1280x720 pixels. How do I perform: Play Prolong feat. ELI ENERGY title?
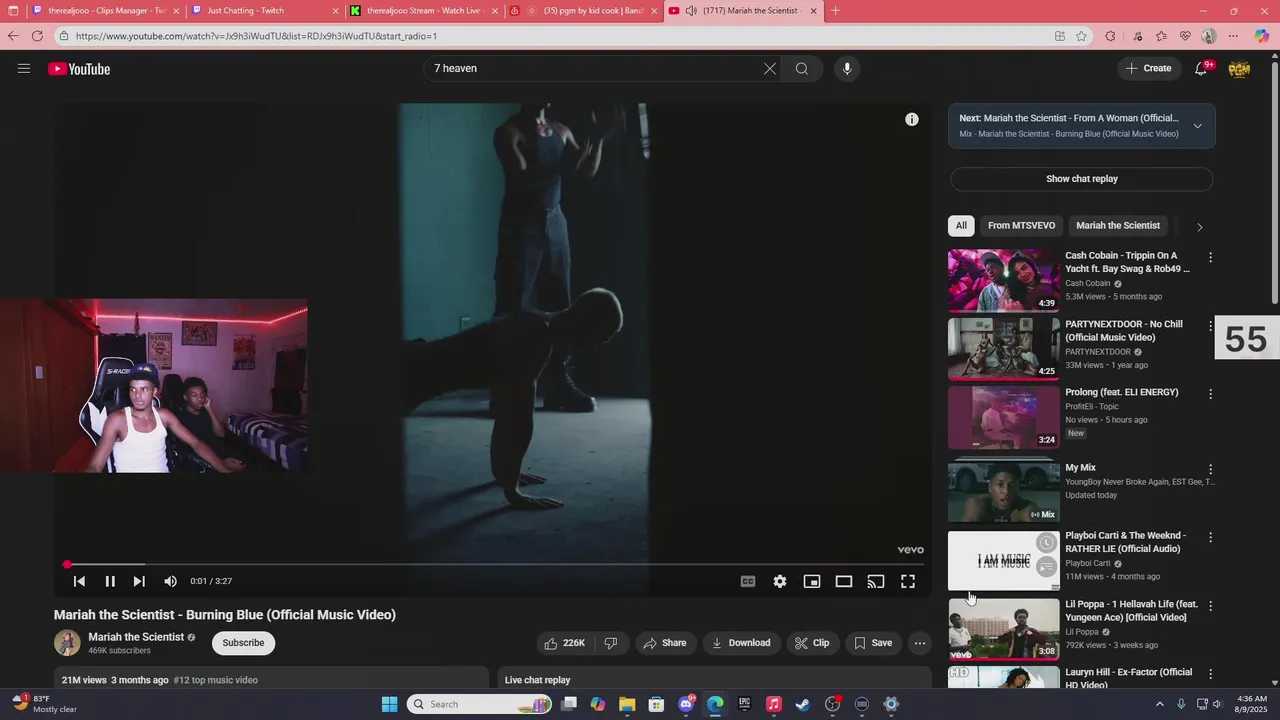[x=1122, y=392]
